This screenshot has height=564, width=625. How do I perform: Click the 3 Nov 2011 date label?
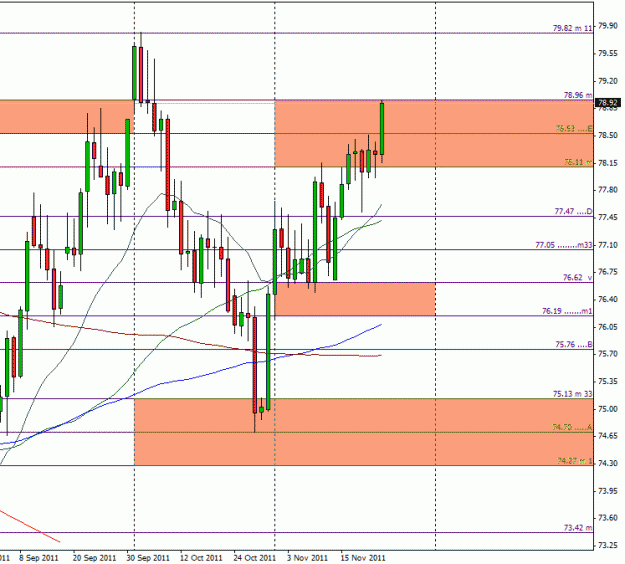[x=308, y=558]
